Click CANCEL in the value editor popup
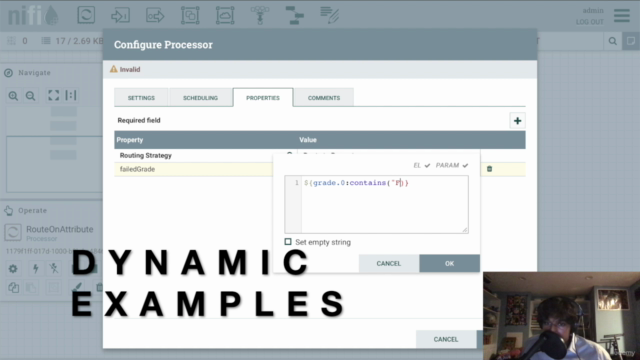The height and width of the screenshot is (360, 640). coord(389,264)
